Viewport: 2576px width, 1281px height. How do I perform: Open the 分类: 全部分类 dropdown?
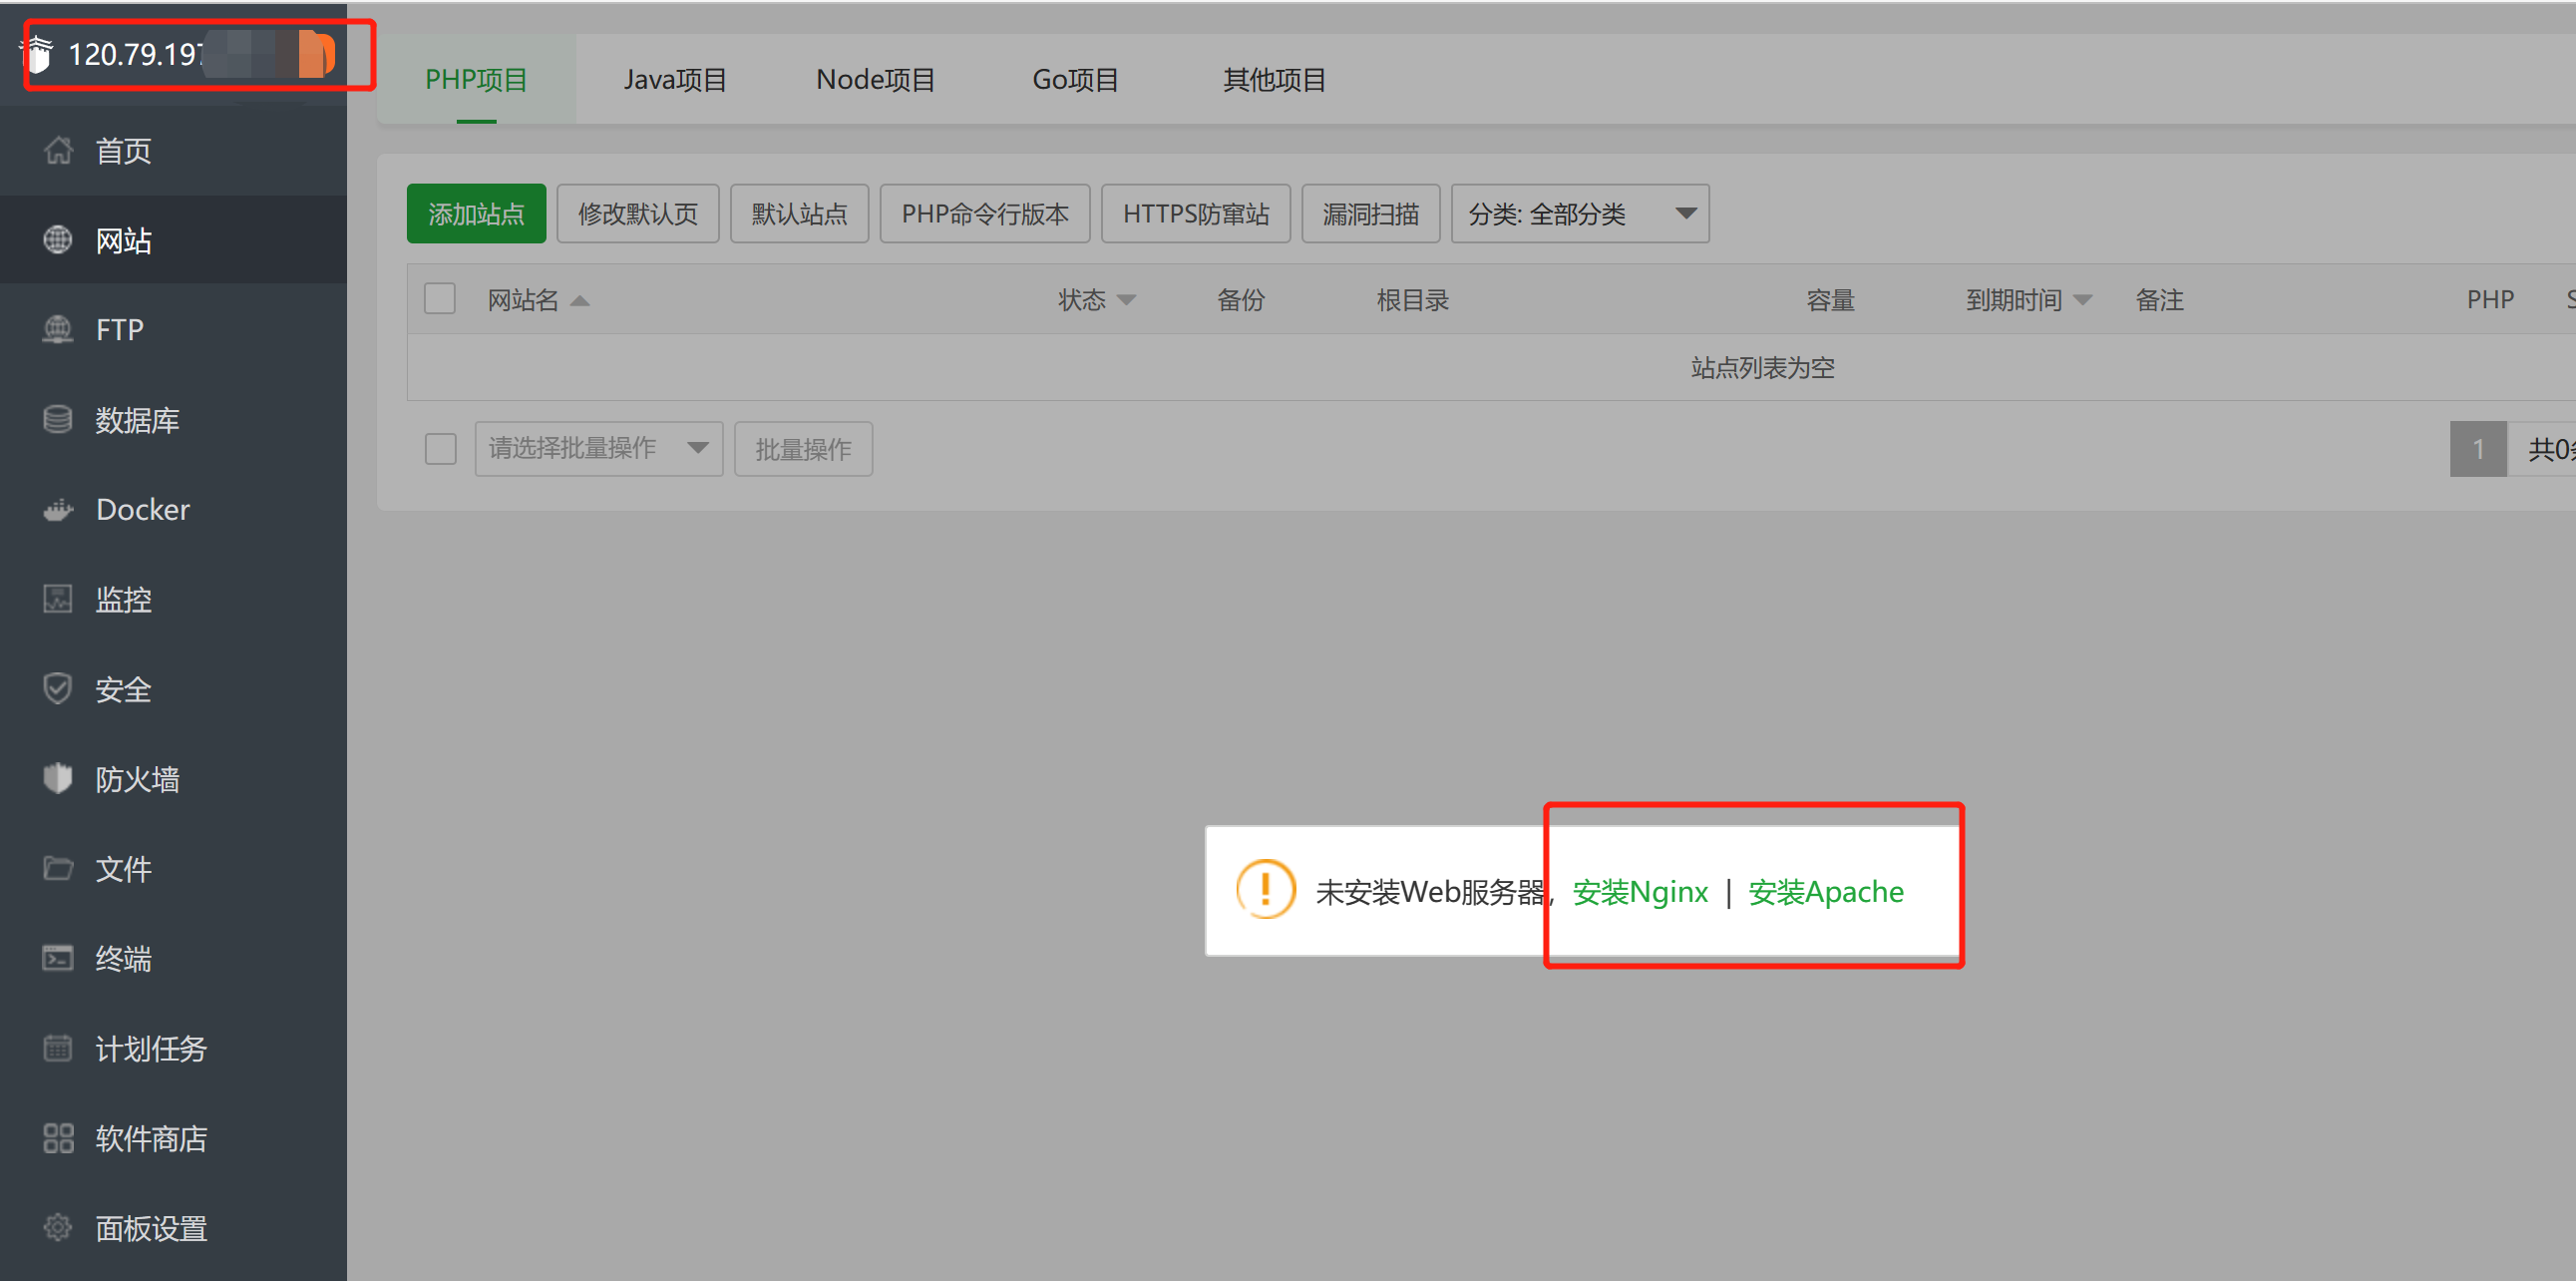click(x=1580, y=214)
